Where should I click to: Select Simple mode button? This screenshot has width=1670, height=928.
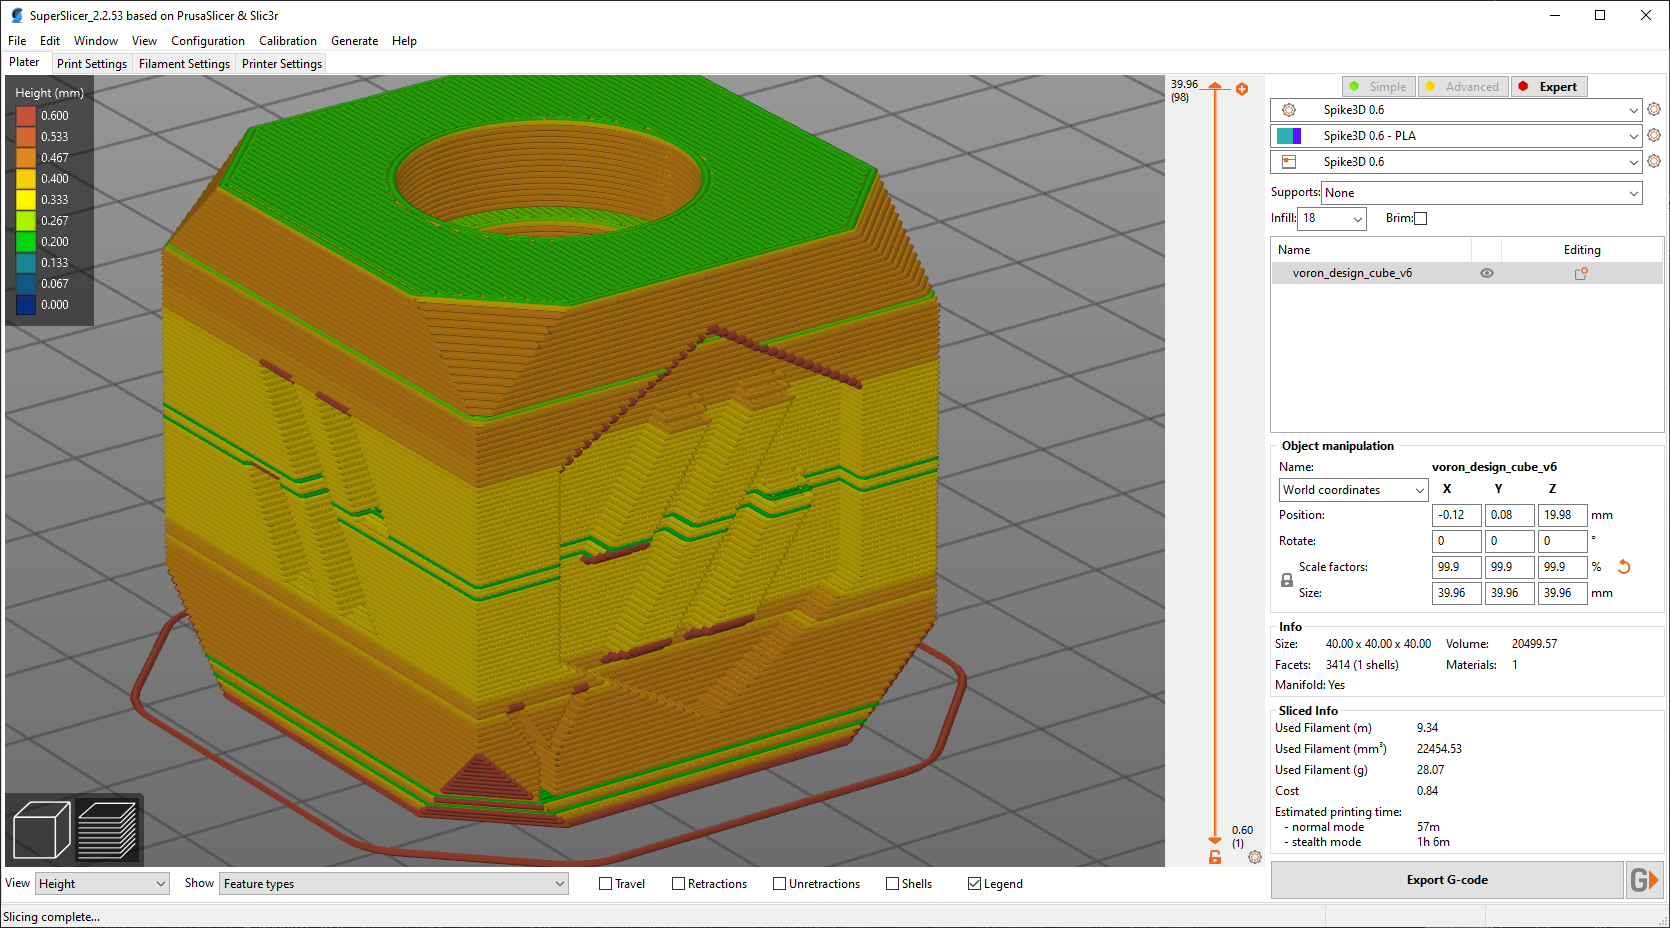pyautogui.click(x=1379, y=87)
